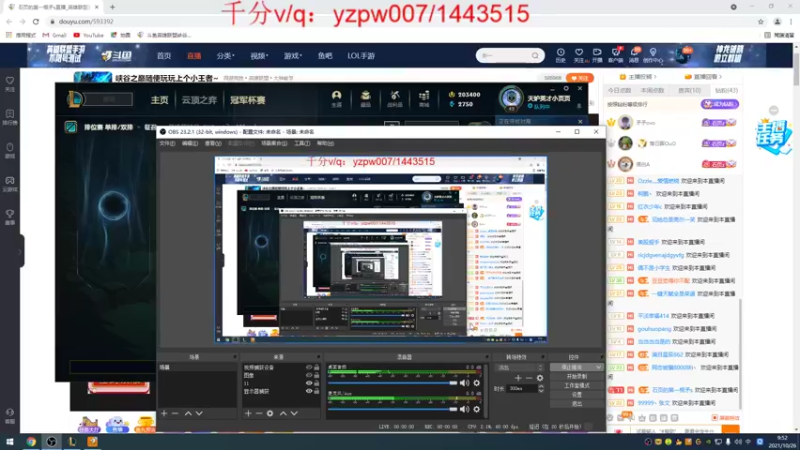Open the Help menu in OBS
The width and height of the screenshot is (800, 450).
point(325,143)
